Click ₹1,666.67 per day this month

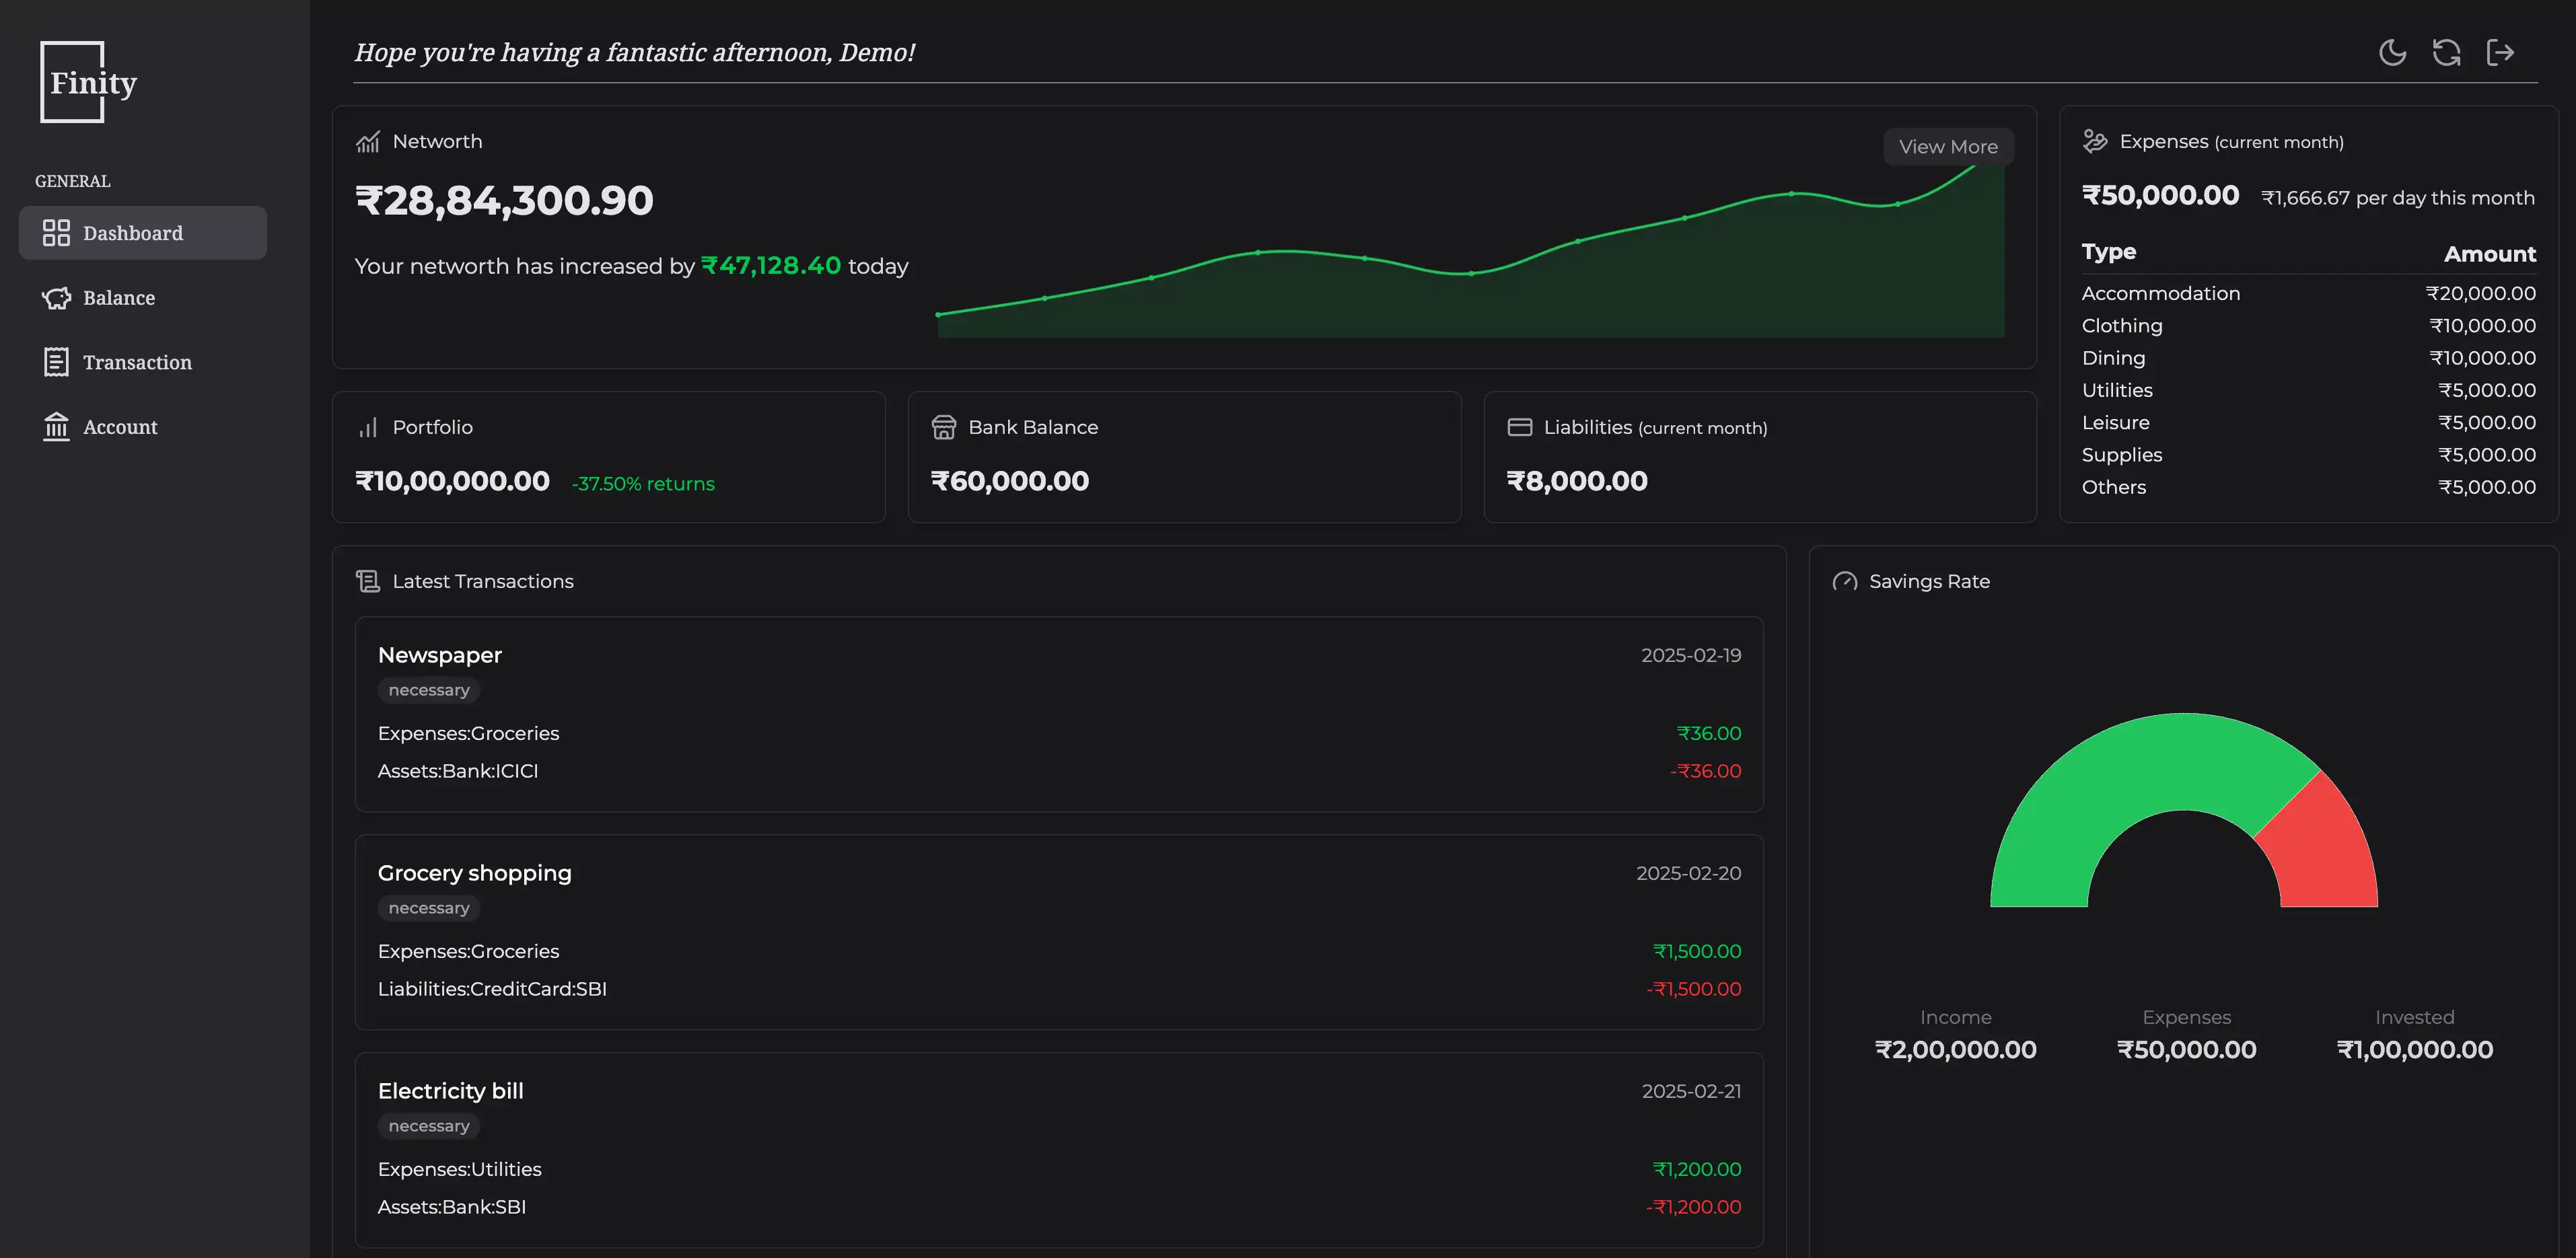click(x=2398, y=198)
